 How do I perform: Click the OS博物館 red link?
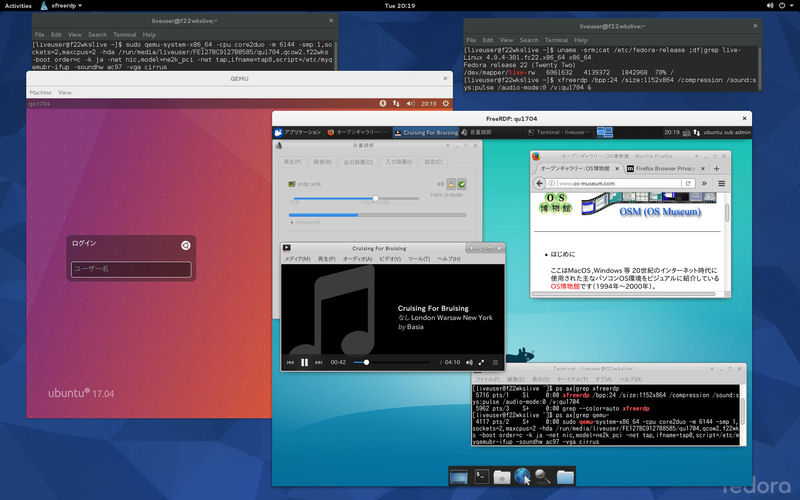(x=565, y=286)
